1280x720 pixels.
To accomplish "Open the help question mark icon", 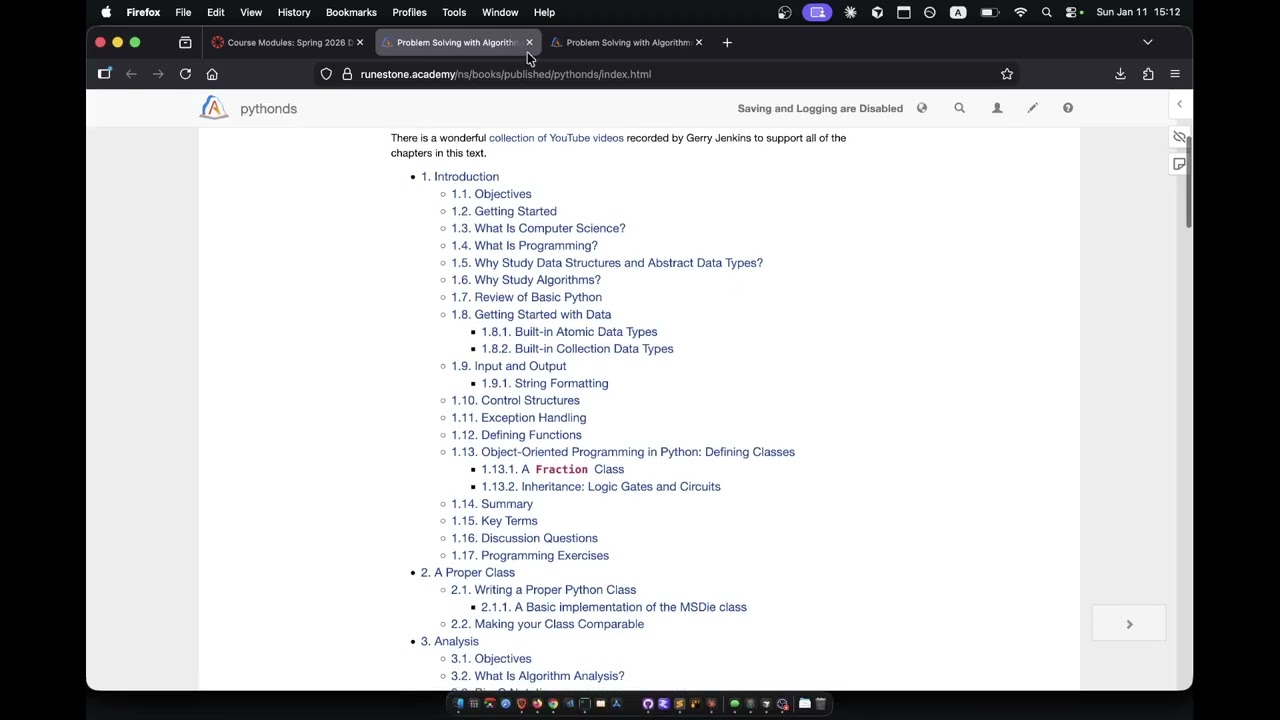I will pos(1068,108).
